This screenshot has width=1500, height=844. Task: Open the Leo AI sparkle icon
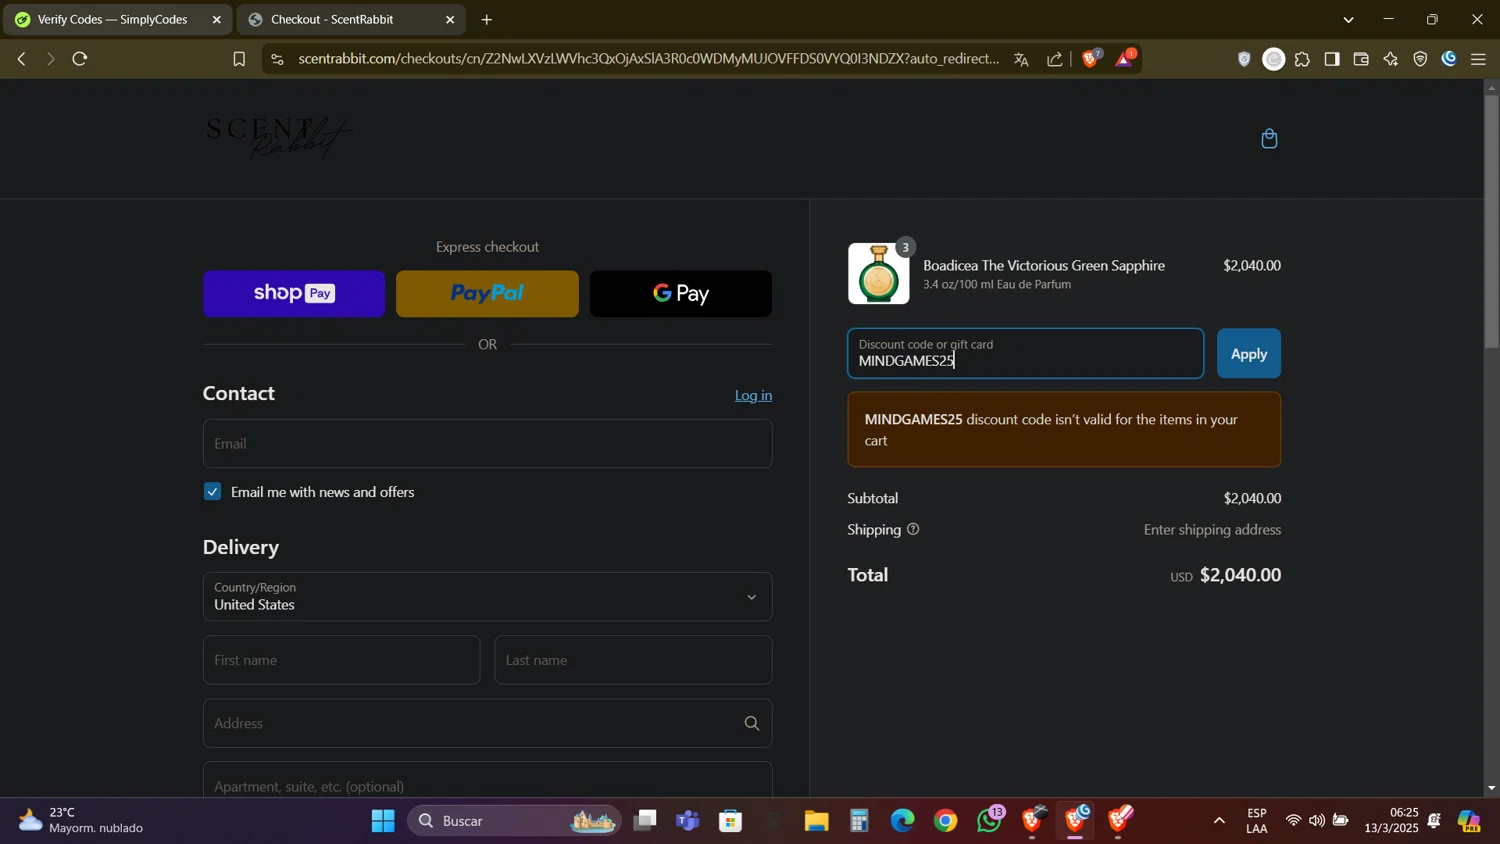1390,59
